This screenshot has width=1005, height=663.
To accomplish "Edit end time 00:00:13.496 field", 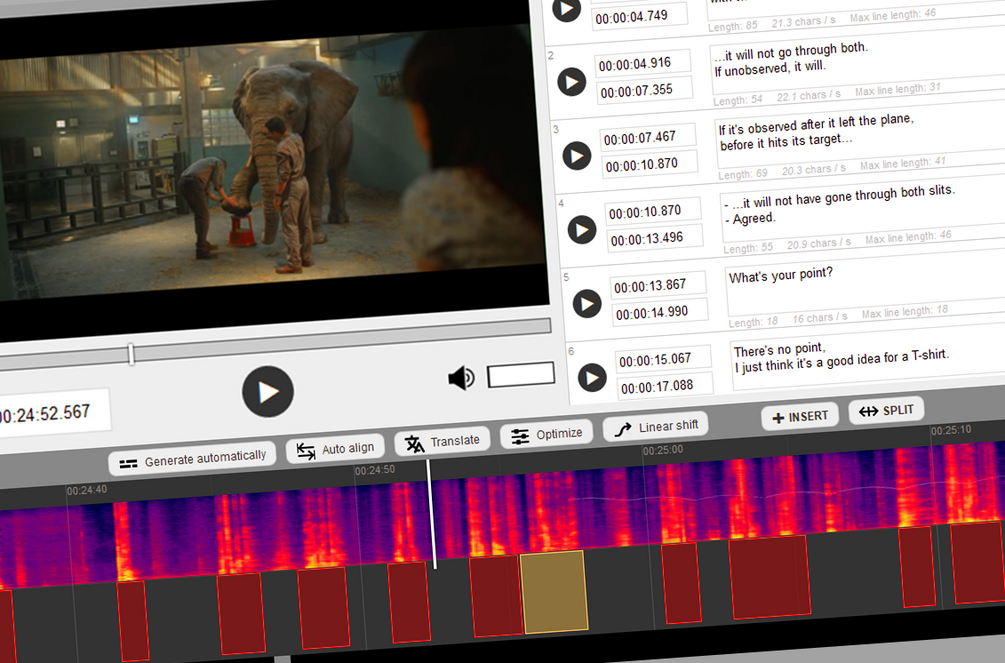I will coord(655,239).
